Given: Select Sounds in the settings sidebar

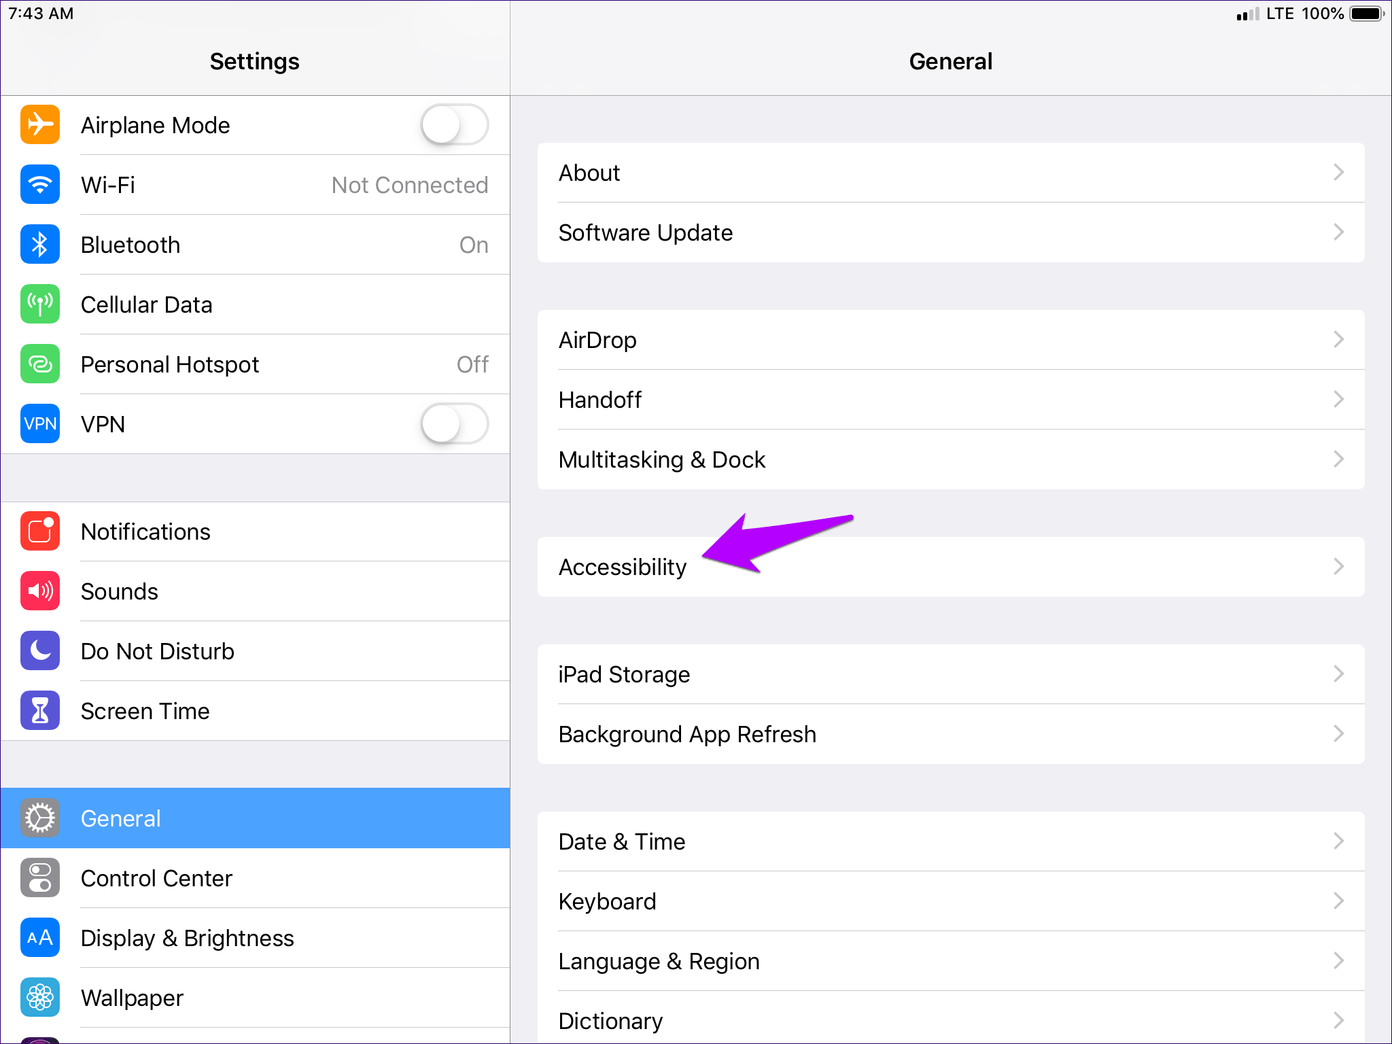Looking at the screenshot, I should point(120,592).
